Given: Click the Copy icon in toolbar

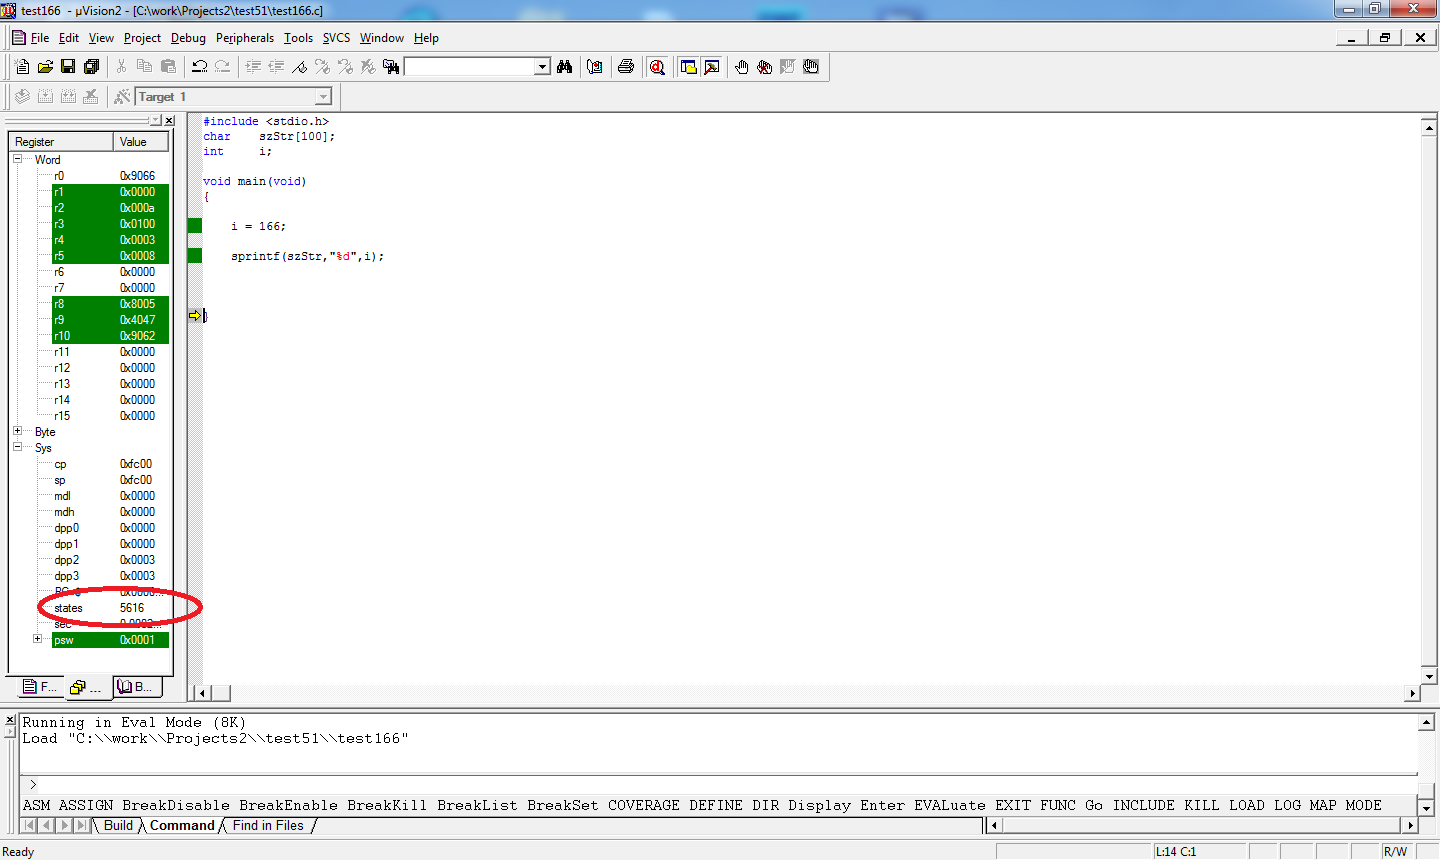Looking at the screenshot, I should (144, 67).
